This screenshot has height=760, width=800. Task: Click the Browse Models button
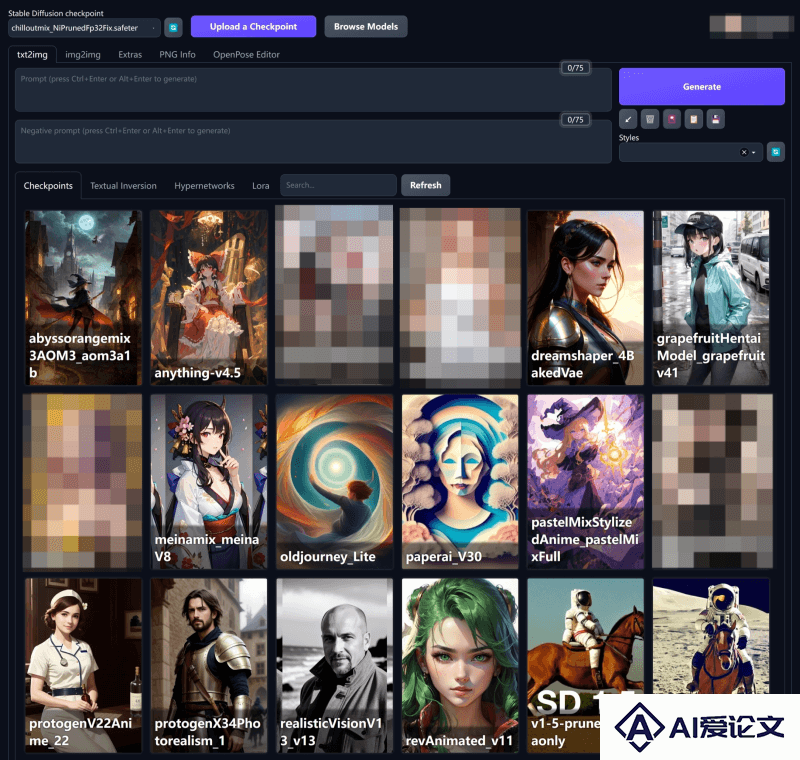click(366, 27)
